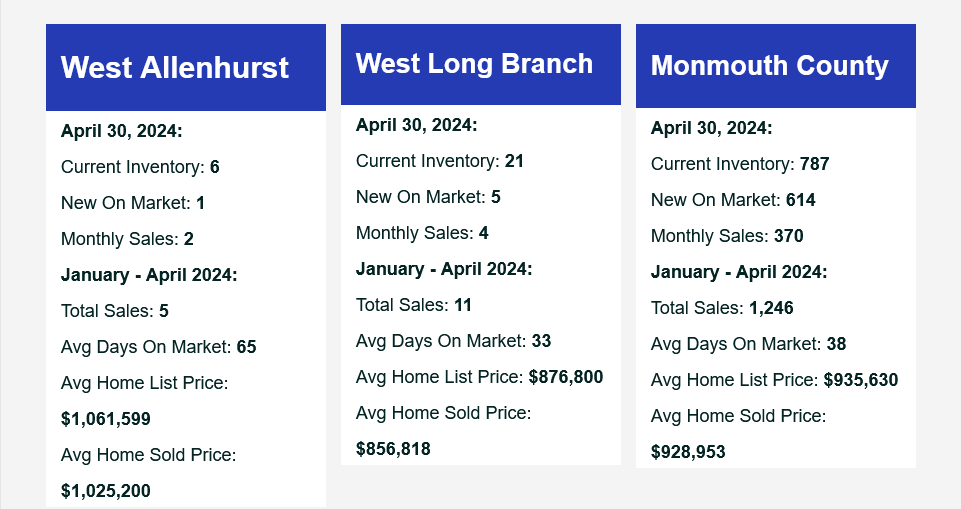Image resolution: width=961 pixels, height=509 pixels.
Task: Click West Long Branch $876,800 list price
Action: pyautogui.click(x=566, y=377)
